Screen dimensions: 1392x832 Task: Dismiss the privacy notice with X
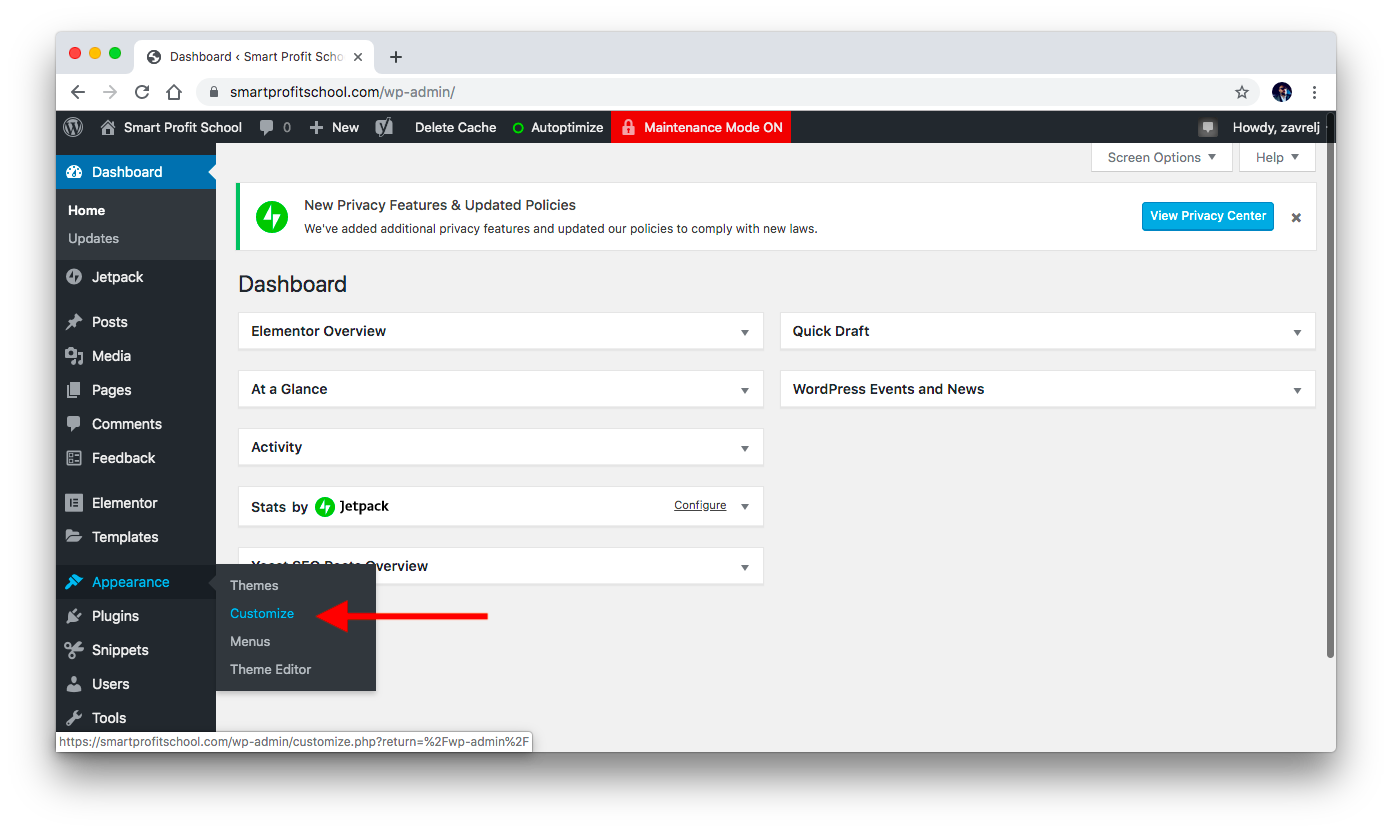coord(1296,217)
